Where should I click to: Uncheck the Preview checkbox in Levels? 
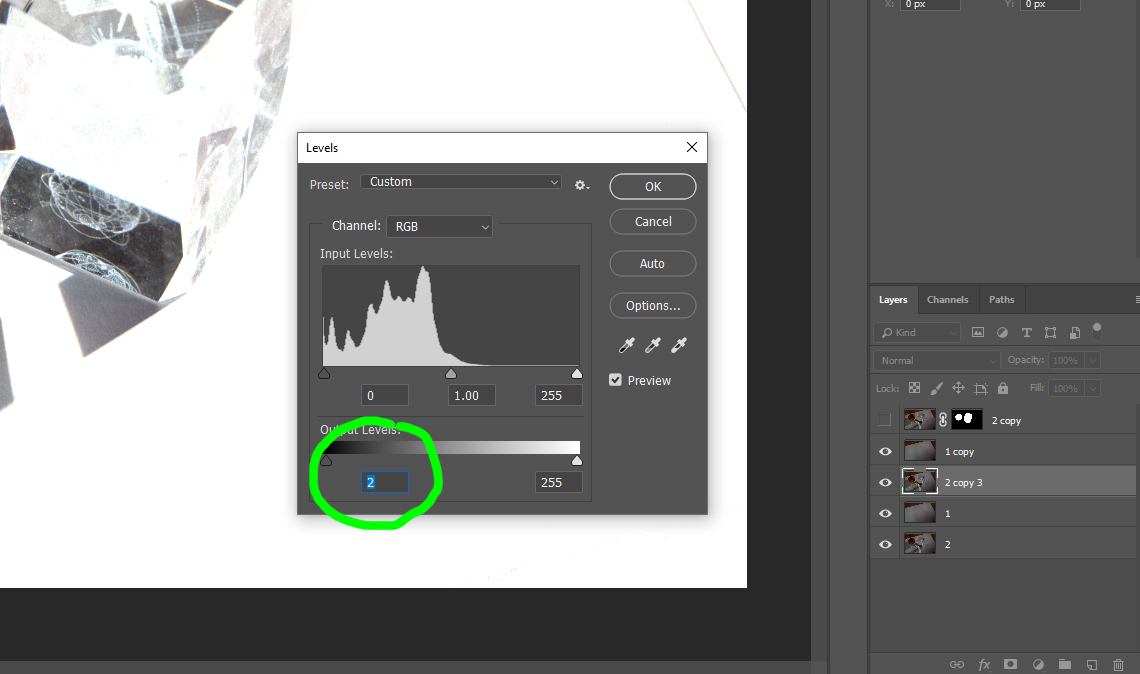[616, 380]
